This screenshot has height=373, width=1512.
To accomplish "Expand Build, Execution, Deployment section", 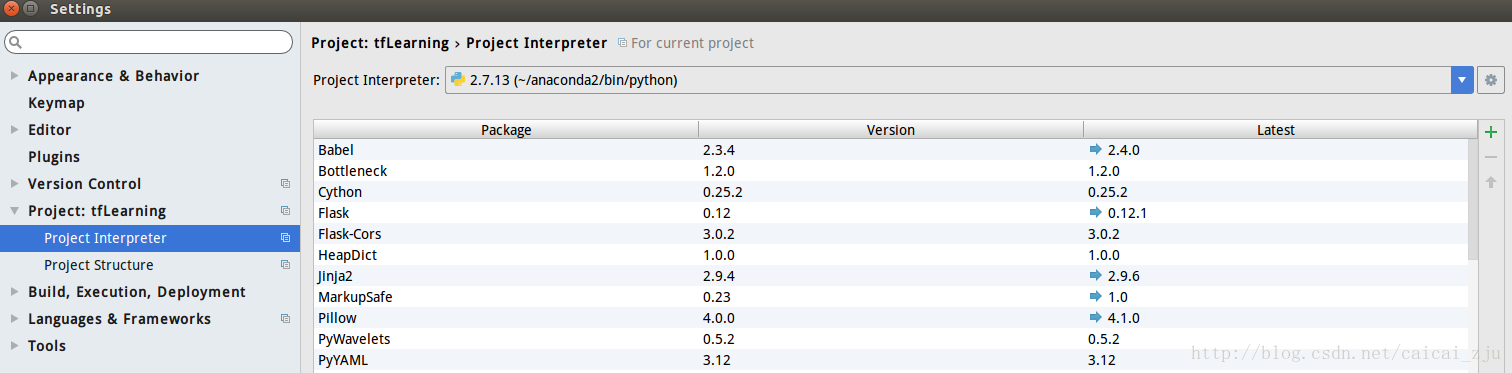I will tap(14, 292).
